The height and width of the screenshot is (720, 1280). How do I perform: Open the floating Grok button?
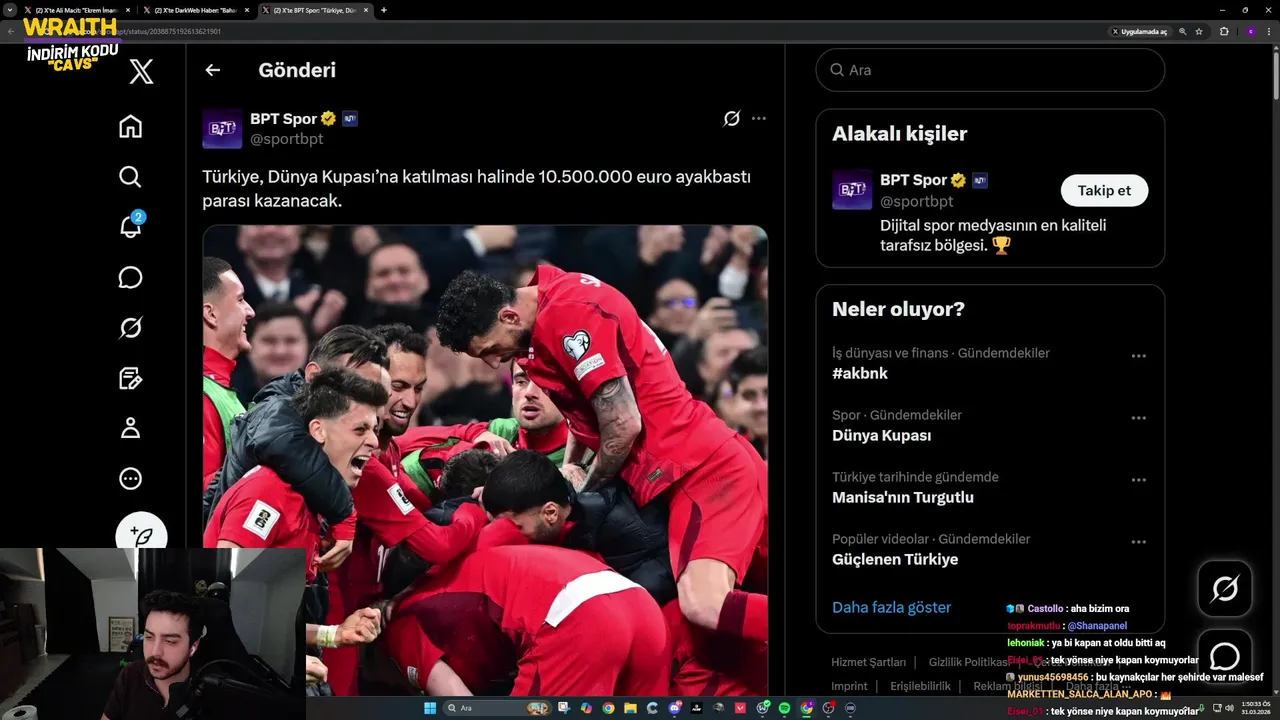click(1224, 589)
